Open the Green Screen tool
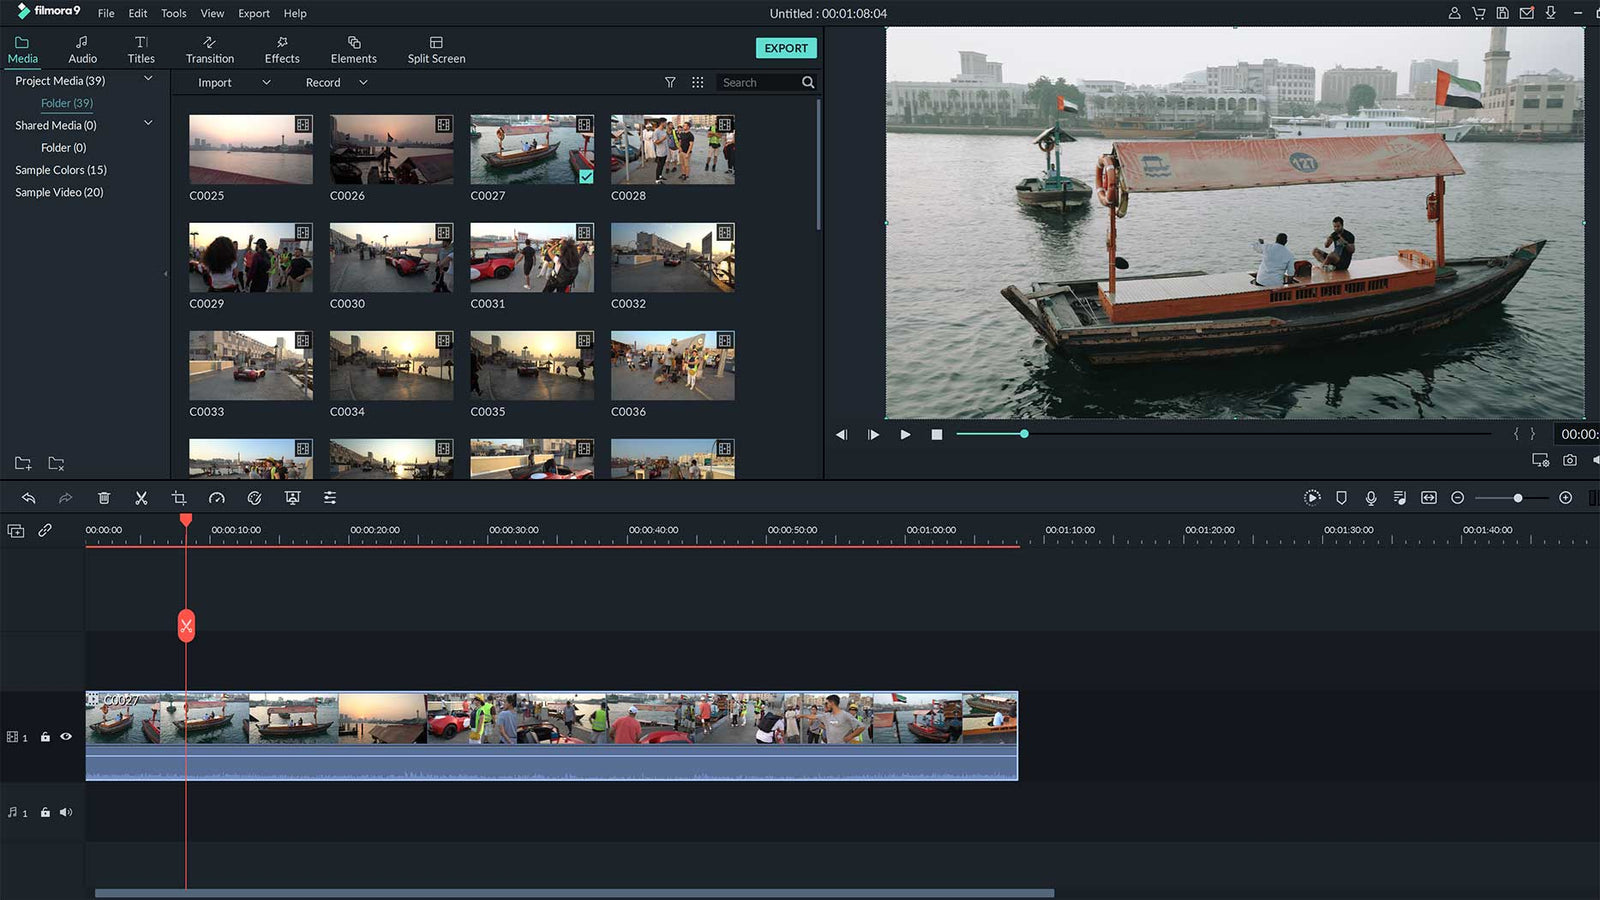Viewport: 1600px width, 900px height. click(292, 498)
